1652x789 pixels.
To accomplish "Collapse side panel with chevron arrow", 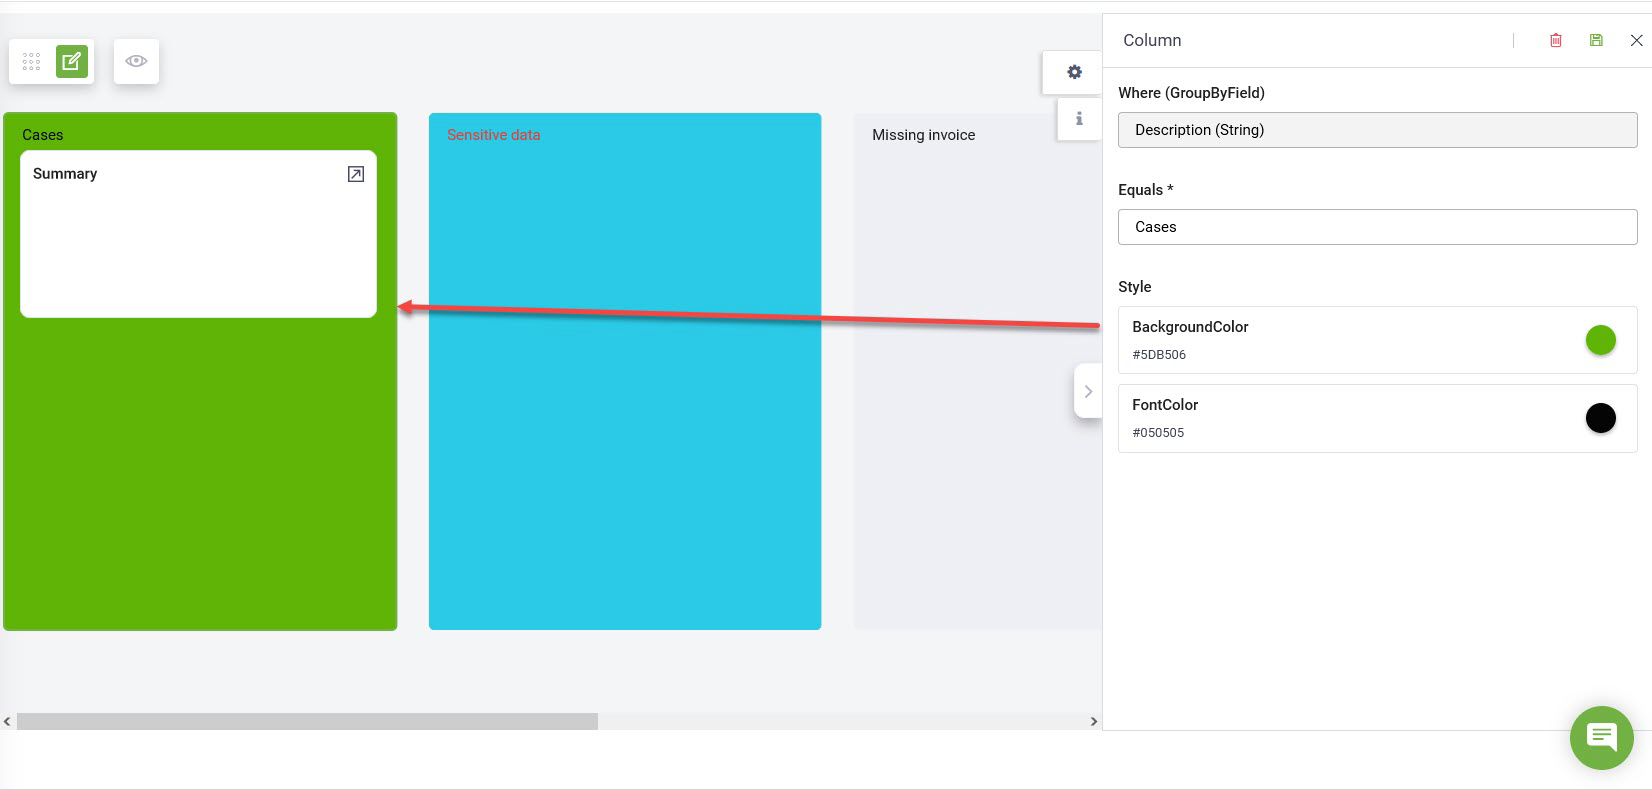I will (1088, 391).
